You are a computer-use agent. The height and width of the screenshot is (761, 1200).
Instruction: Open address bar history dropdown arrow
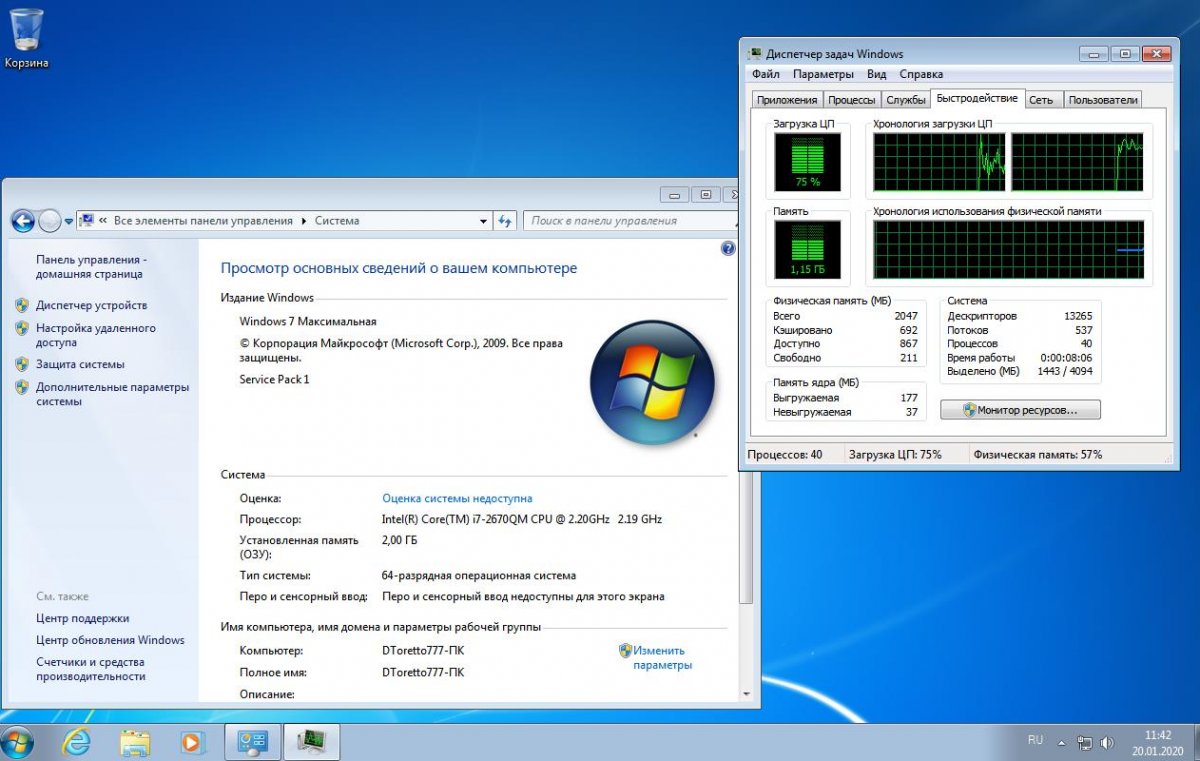click(483, 221)
